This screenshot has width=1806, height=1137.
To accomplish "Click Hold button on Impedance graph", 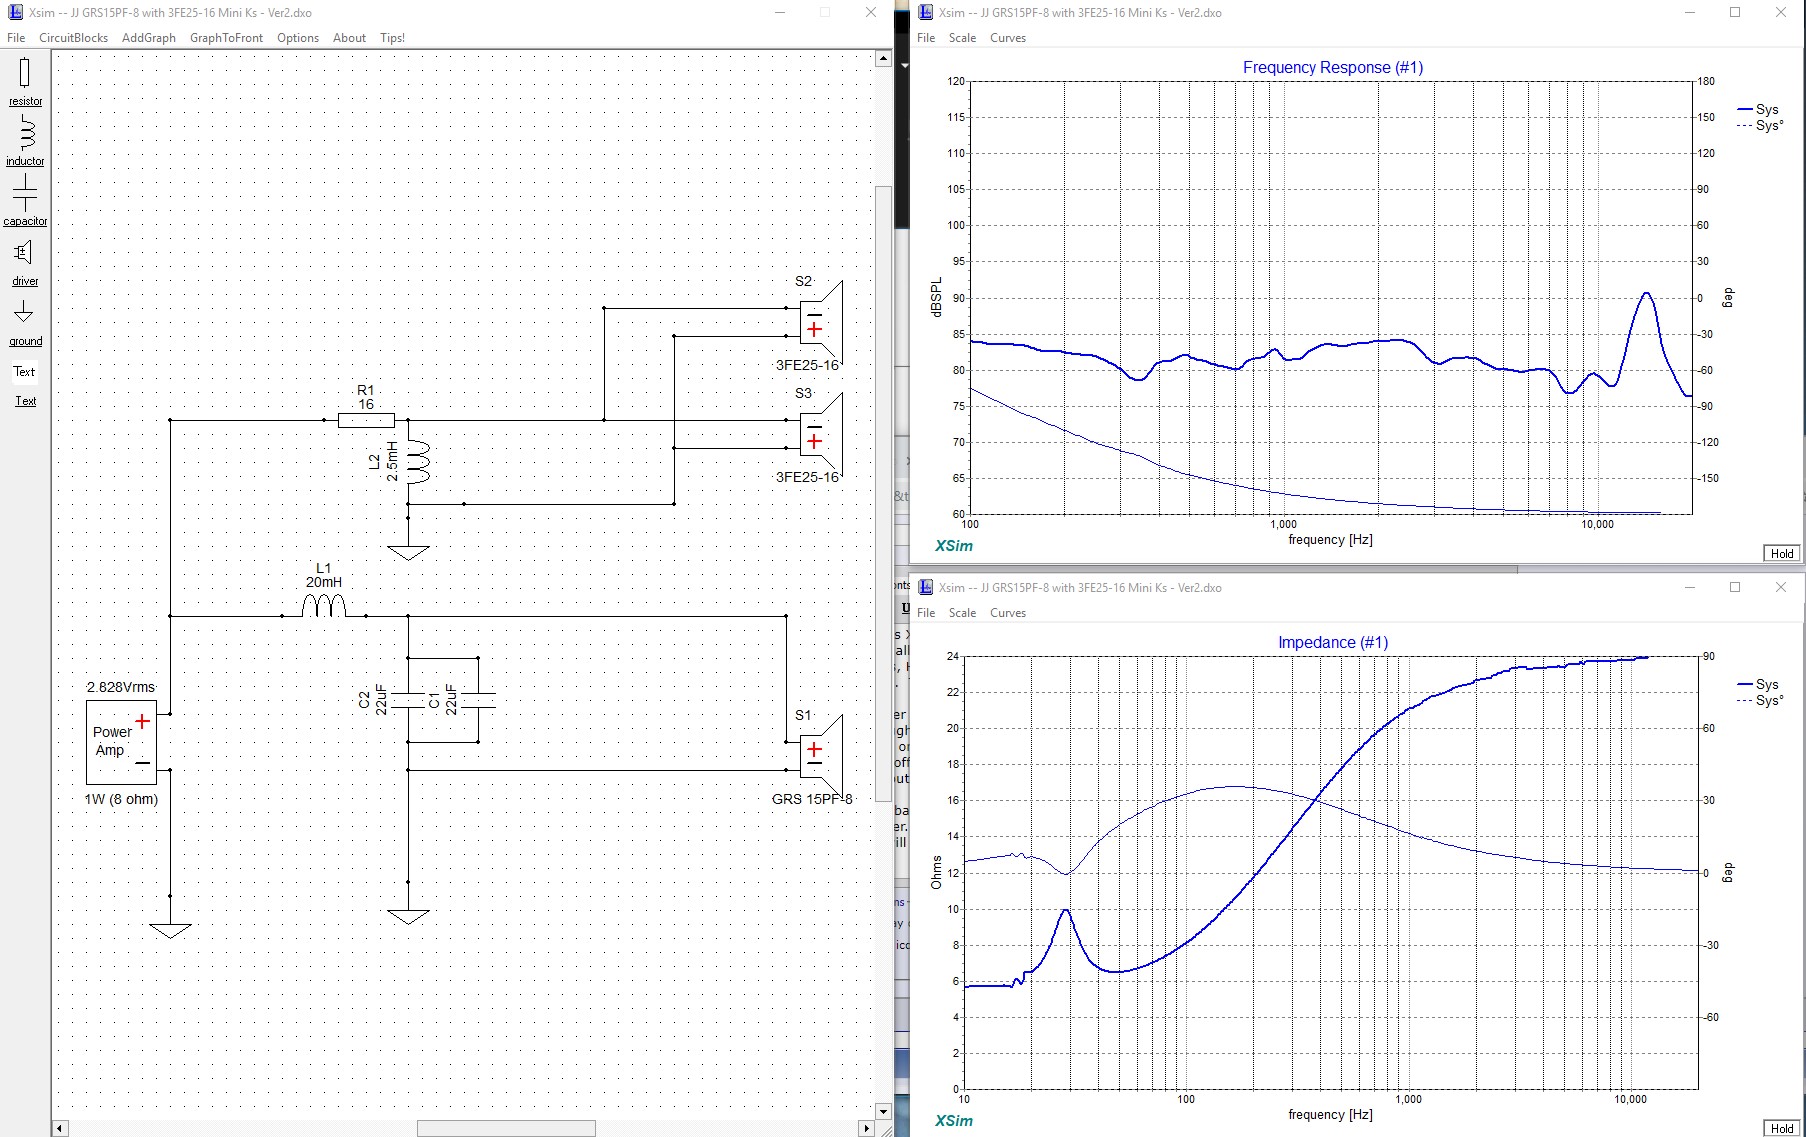I will (1782, 1128).
